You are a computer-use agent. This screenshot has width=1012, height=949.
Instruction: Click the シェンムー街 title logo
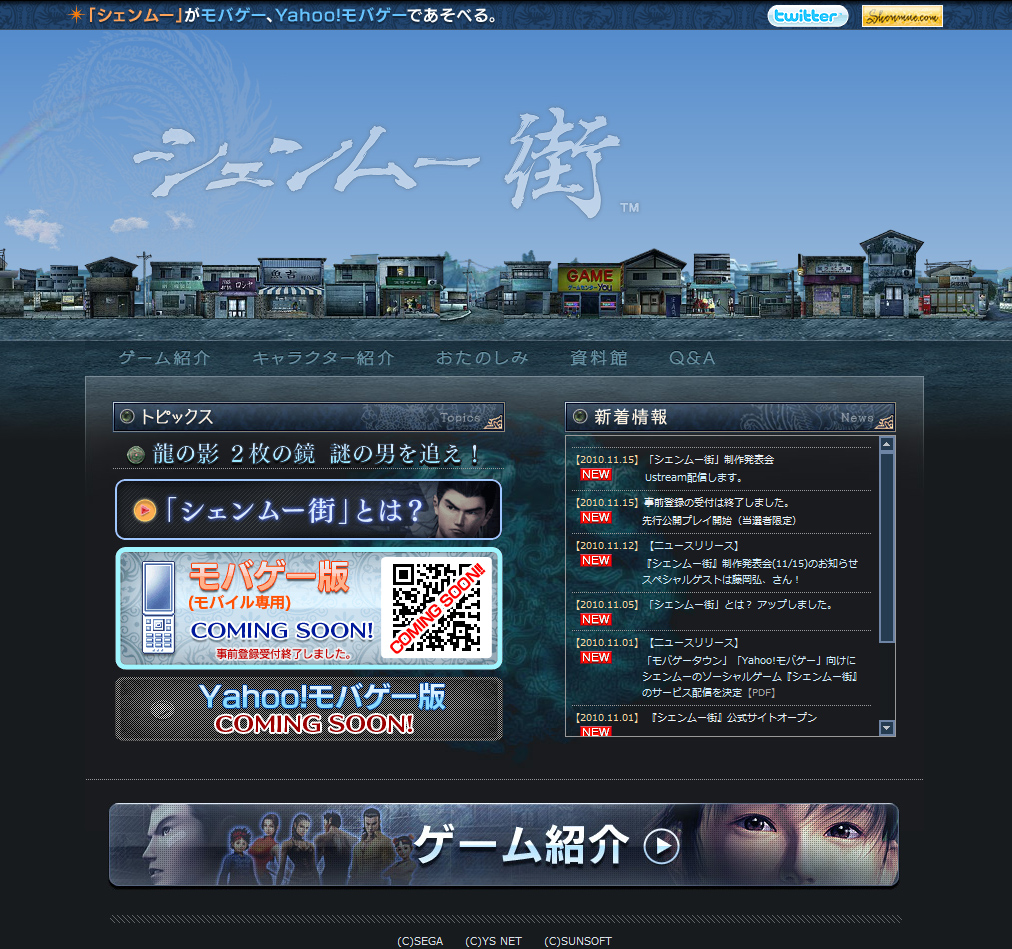click(387, 161)
